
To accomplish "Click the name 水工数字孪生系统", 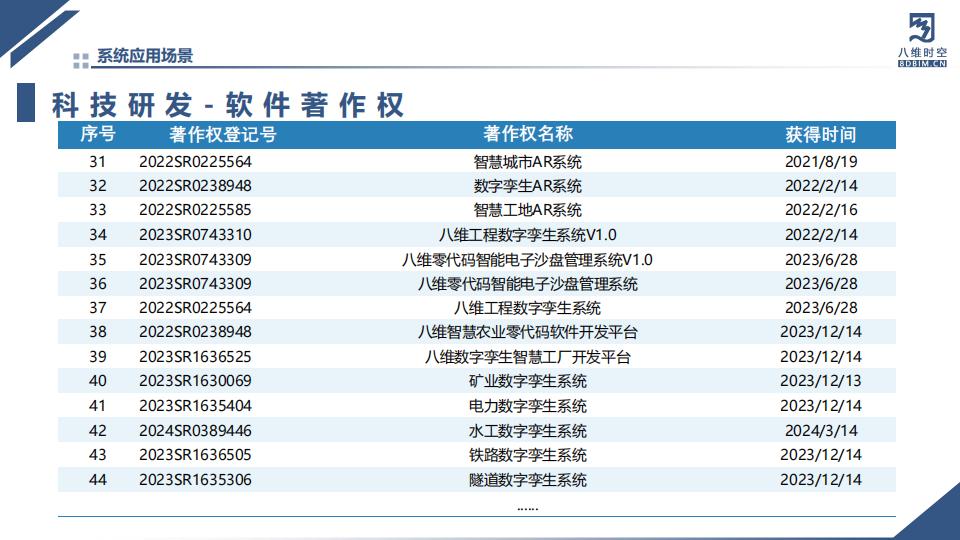I will tap(528, 430).
